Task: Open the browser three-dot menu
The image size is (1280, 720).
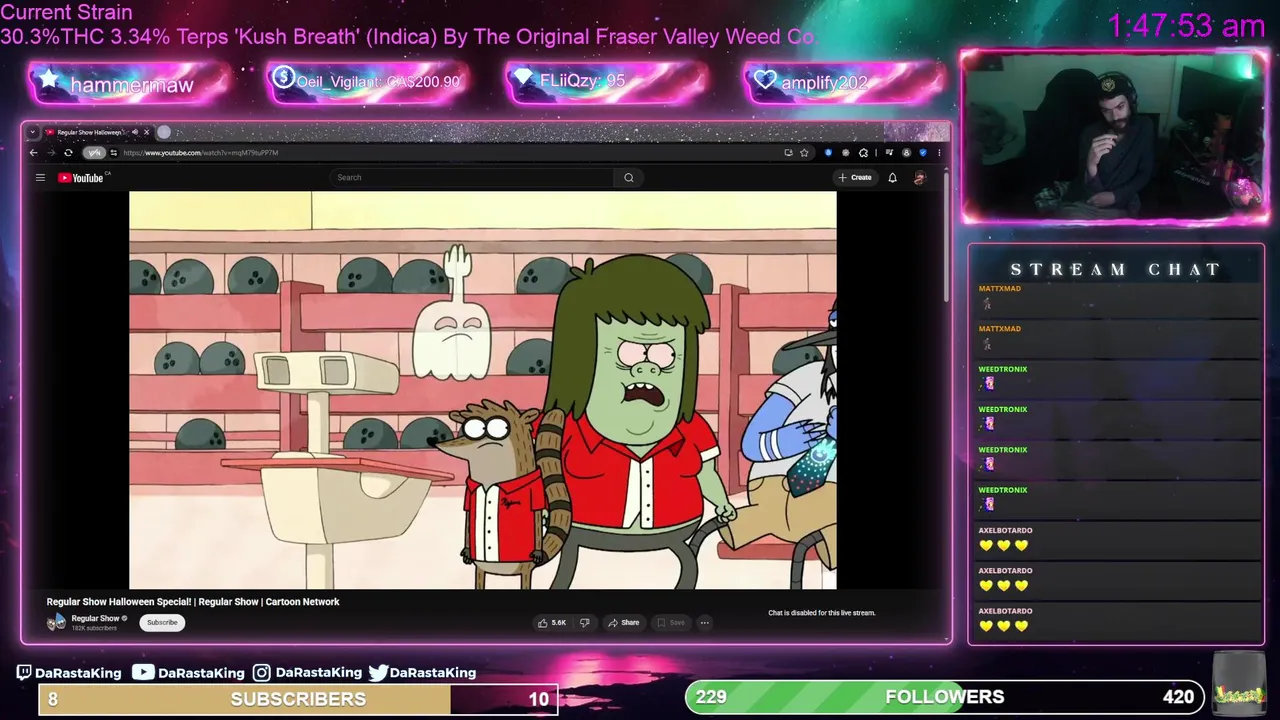Action: click(939, 153)
